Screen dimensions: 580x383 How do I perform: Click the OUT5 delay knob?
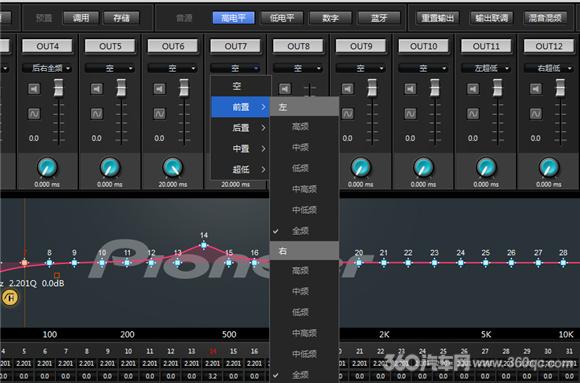coord(110,167)
